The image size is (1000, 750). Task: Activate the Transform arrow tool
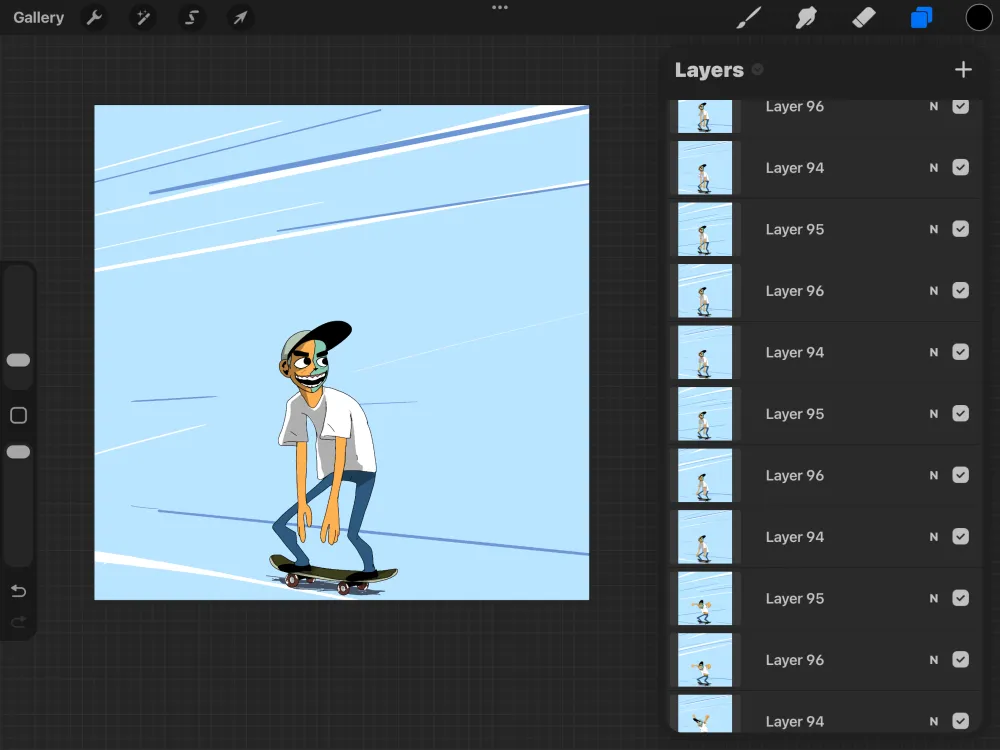point(240,18)
